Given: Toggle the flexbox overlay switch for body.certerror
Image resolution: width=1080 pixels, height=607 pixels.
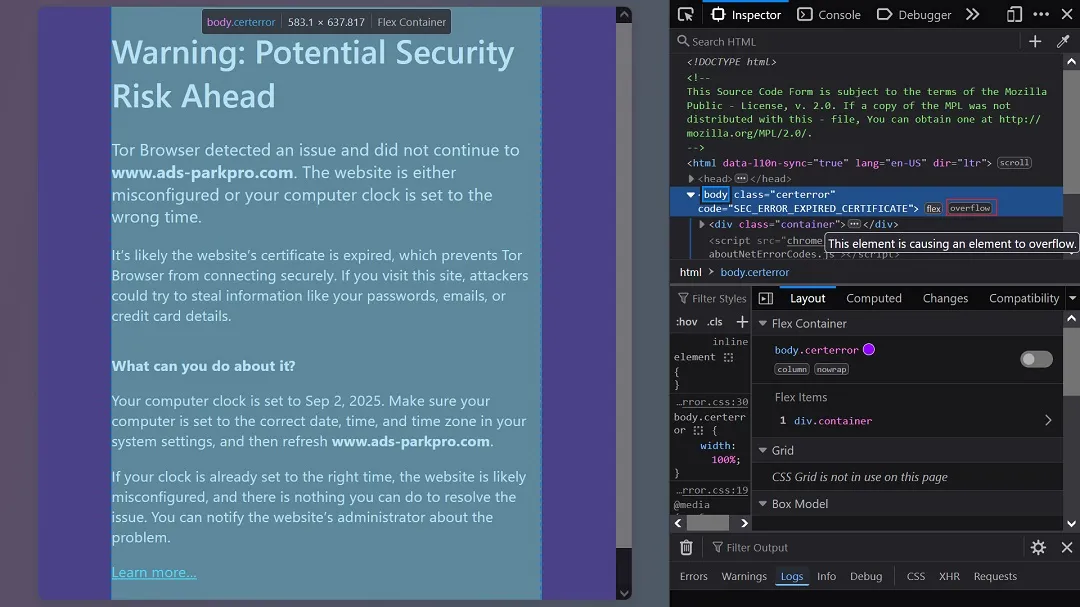Looking at the screenshot, I should (1037, 359).
